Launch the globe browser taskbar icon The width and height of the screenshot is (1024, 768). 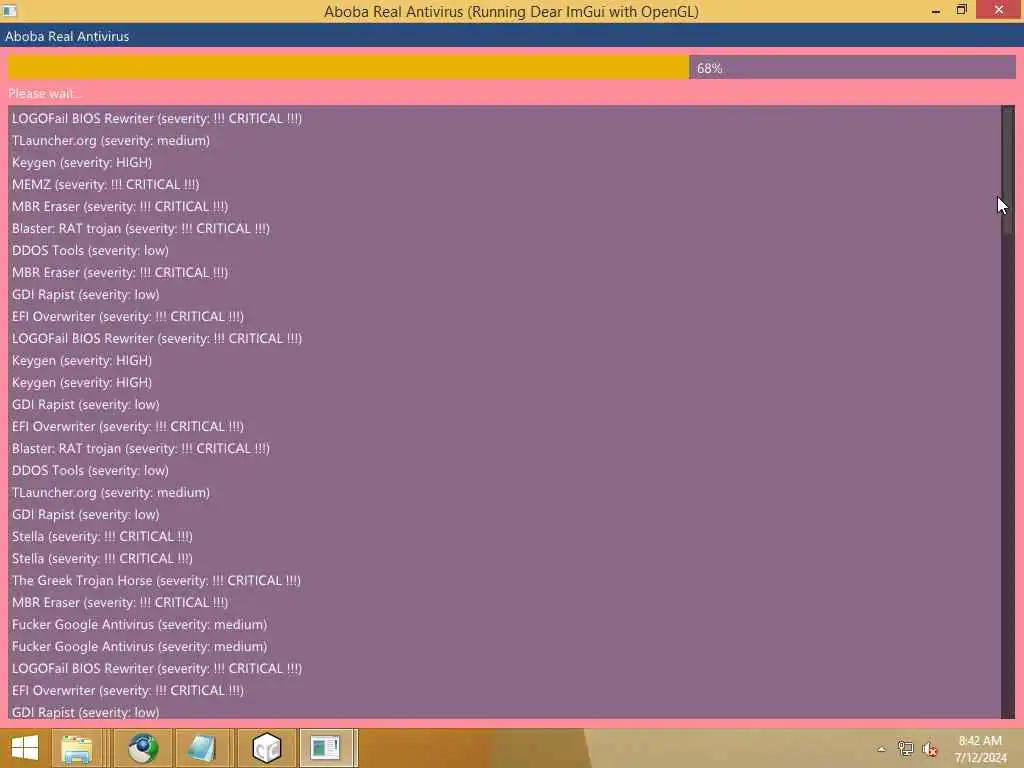click(x=143, y=748)
